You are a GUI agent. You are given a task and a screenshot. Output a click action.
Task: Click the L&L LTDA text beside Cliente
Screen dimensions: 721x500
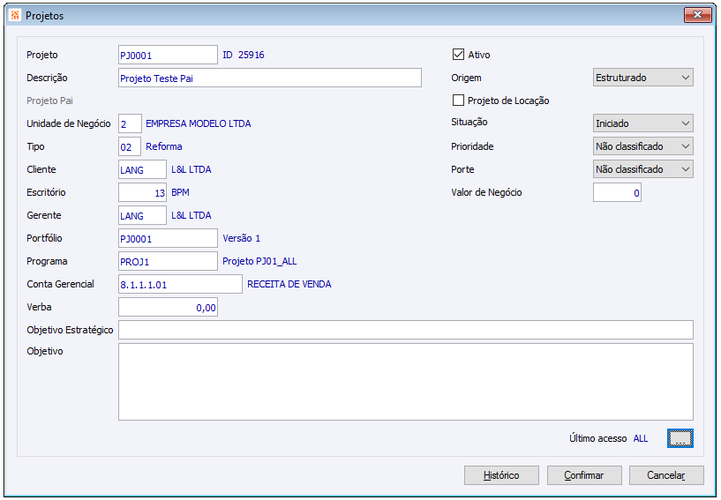191,169
